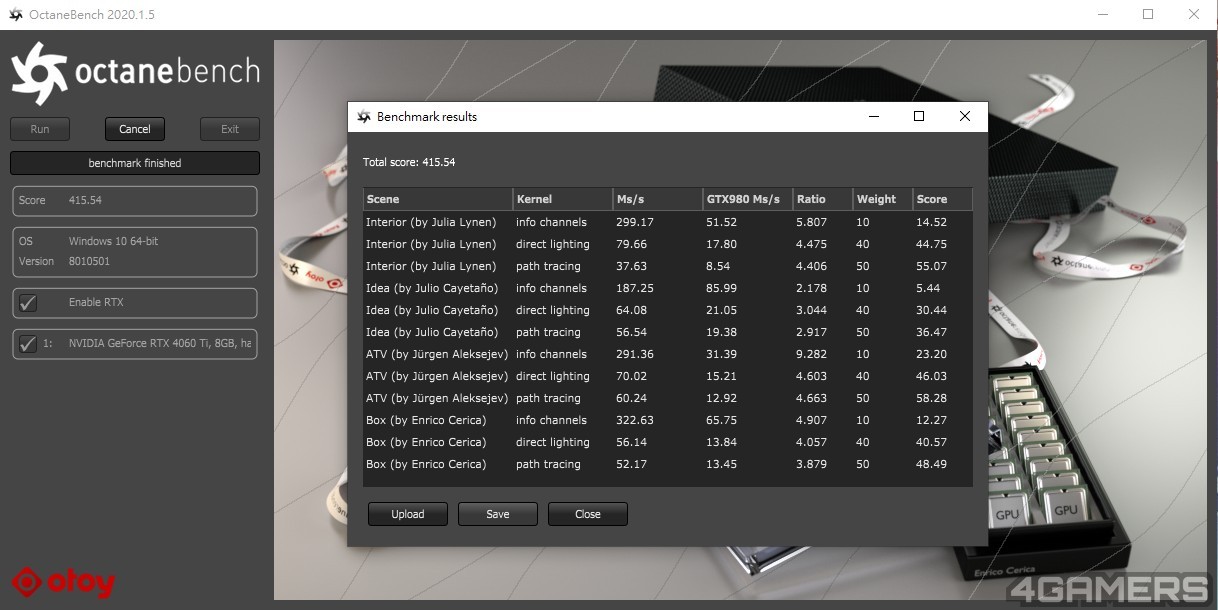Click the Version value '8010501'
This screenshot has width=1218, height=610.
pyautogui.click(x=90, y=262)
